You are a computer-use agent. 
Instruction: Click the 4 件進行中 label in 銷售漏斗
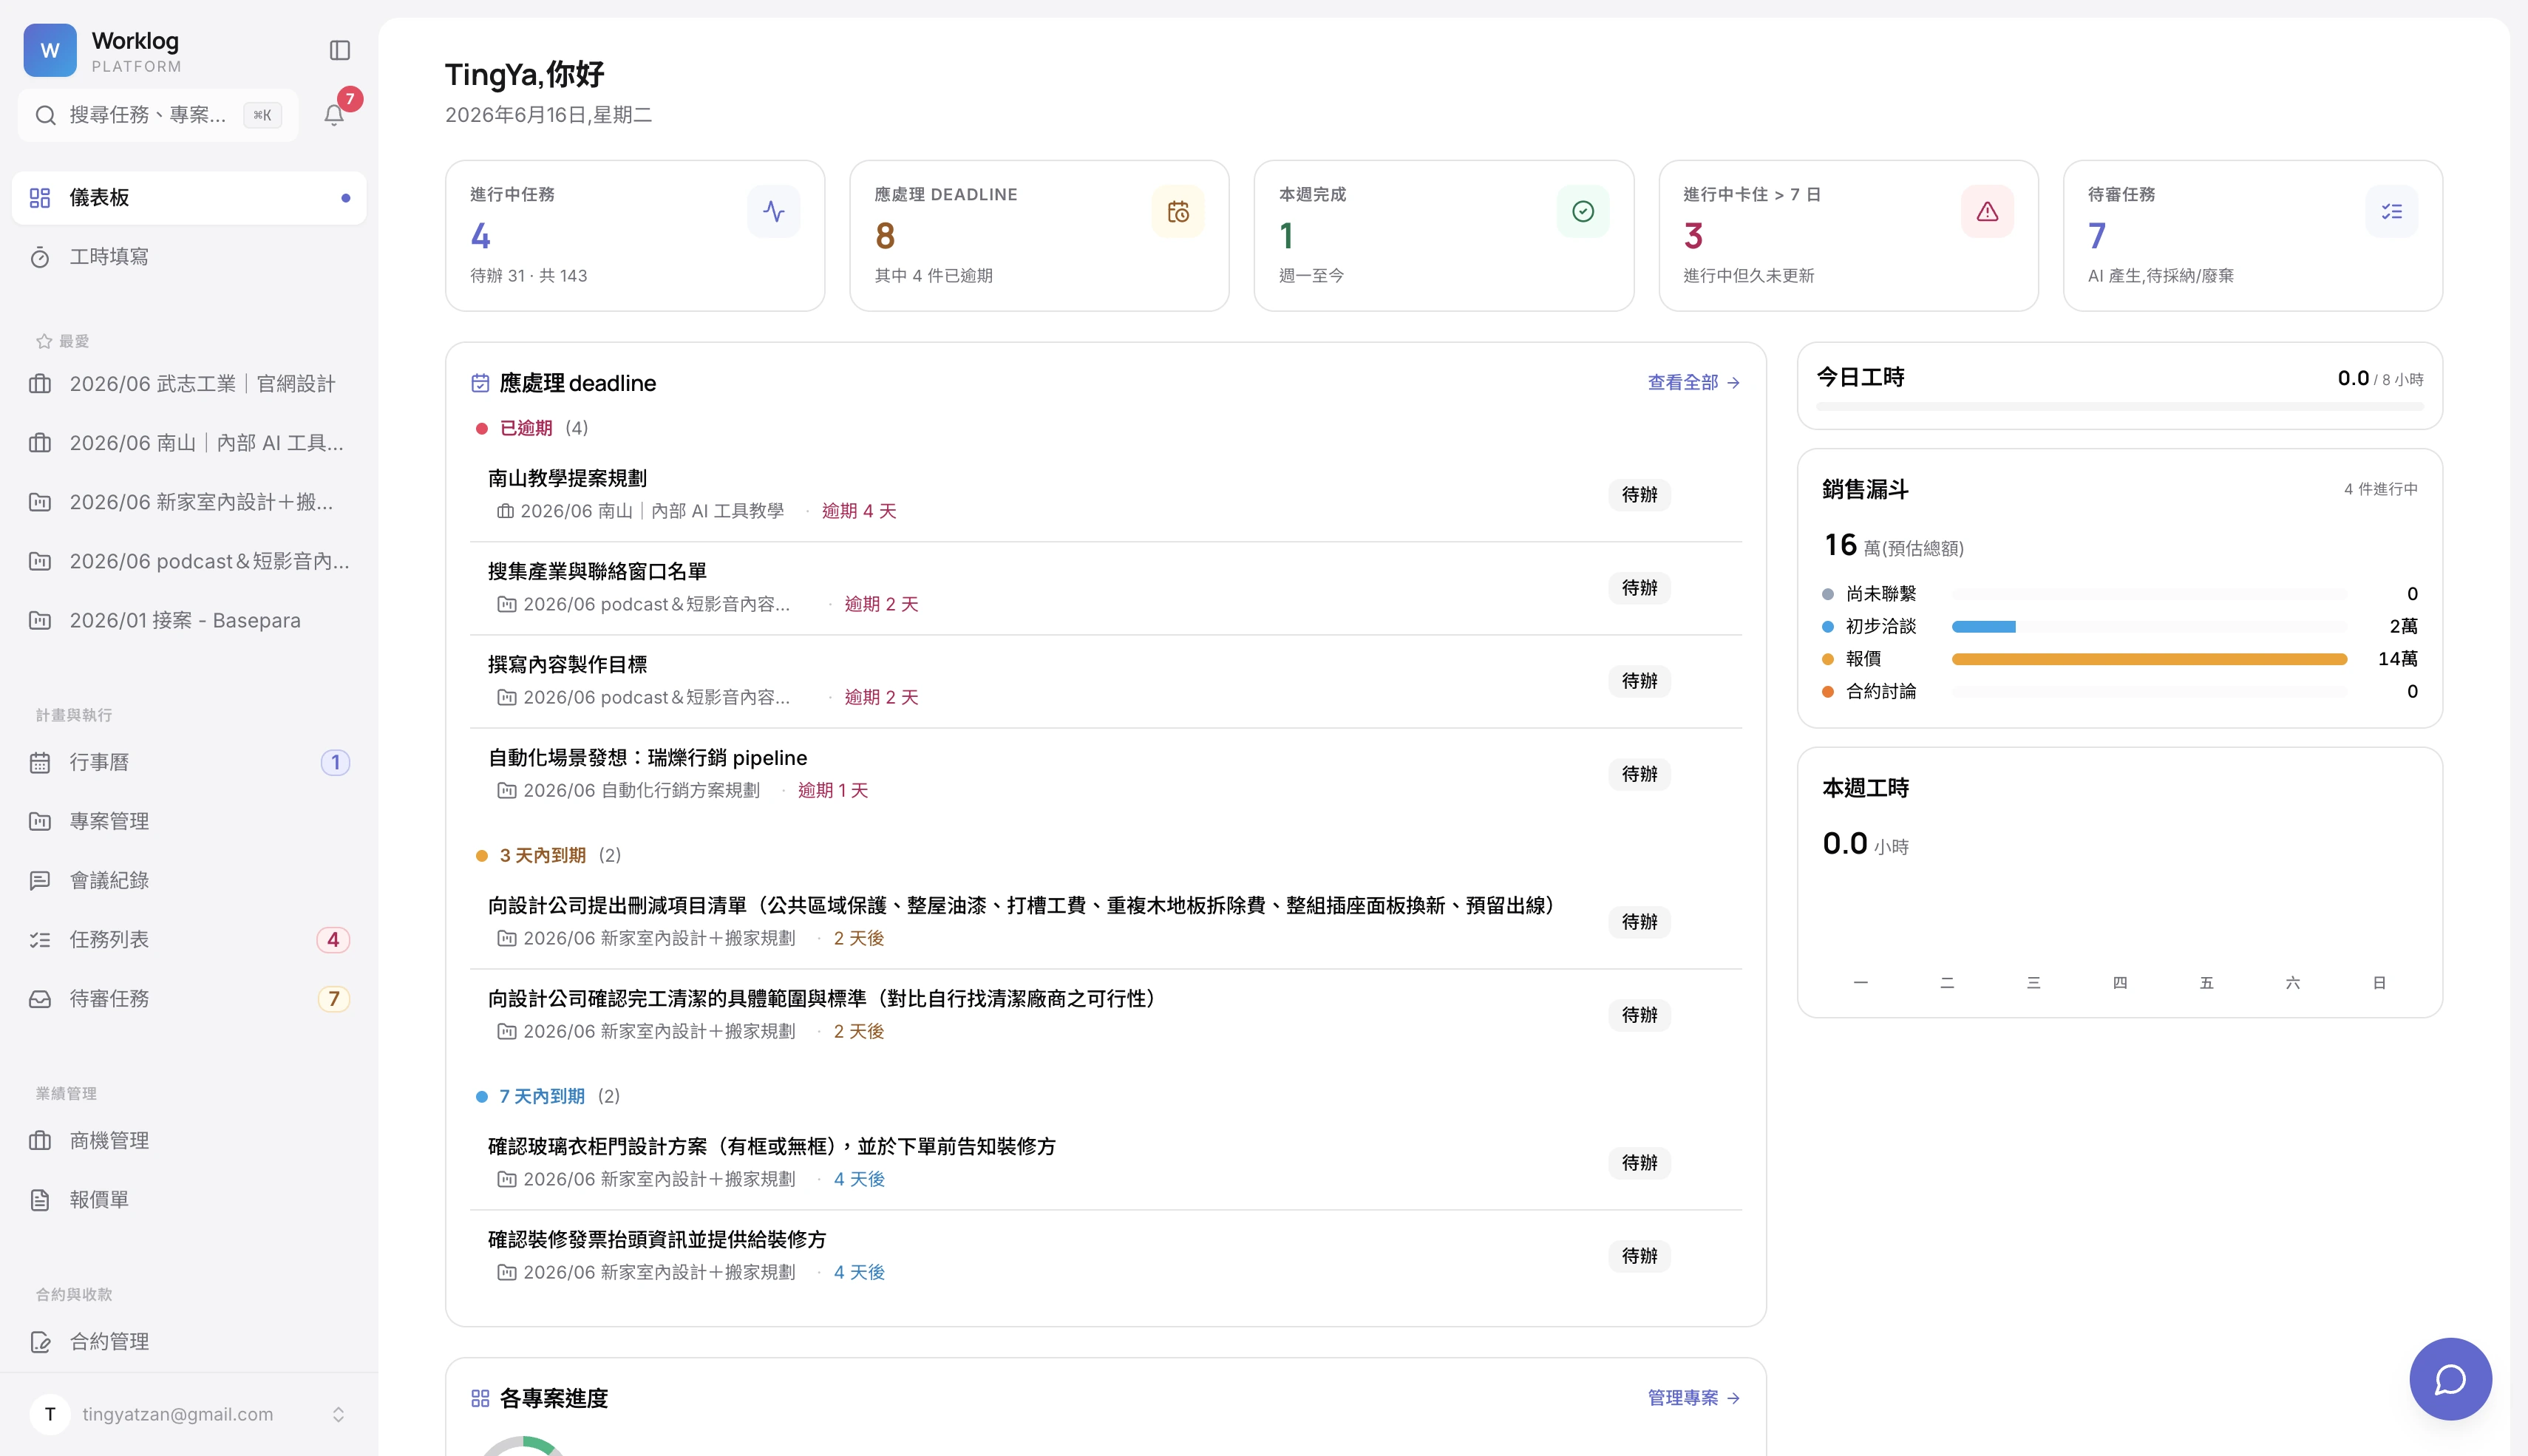[x=2380, y=489]
